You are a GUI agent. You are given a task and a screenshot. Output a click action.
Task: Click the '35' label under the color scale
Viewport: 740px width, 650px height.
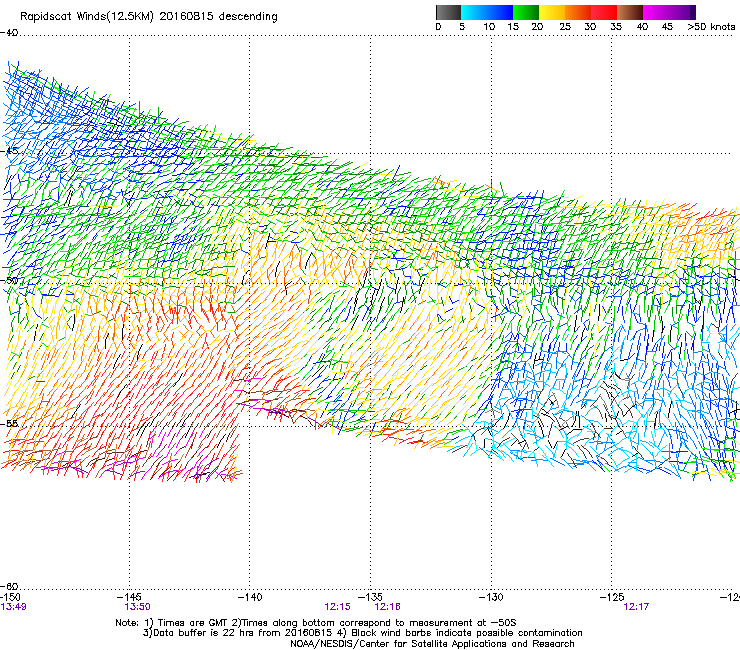click(x=616, y=27)
